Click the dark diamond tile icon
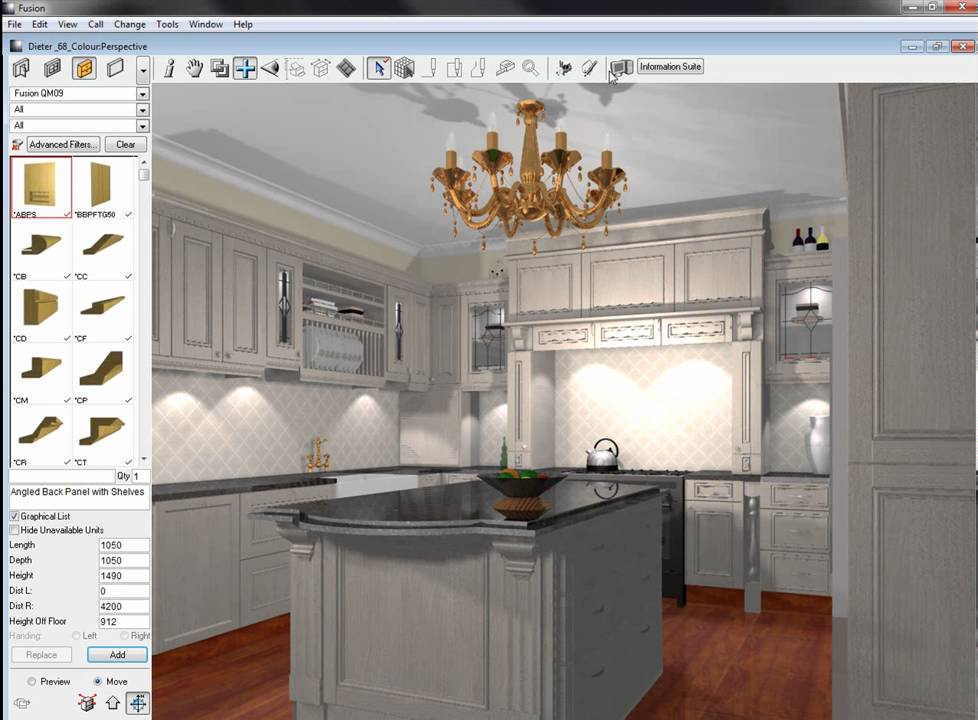978x720 pixels. pos(346,68)
